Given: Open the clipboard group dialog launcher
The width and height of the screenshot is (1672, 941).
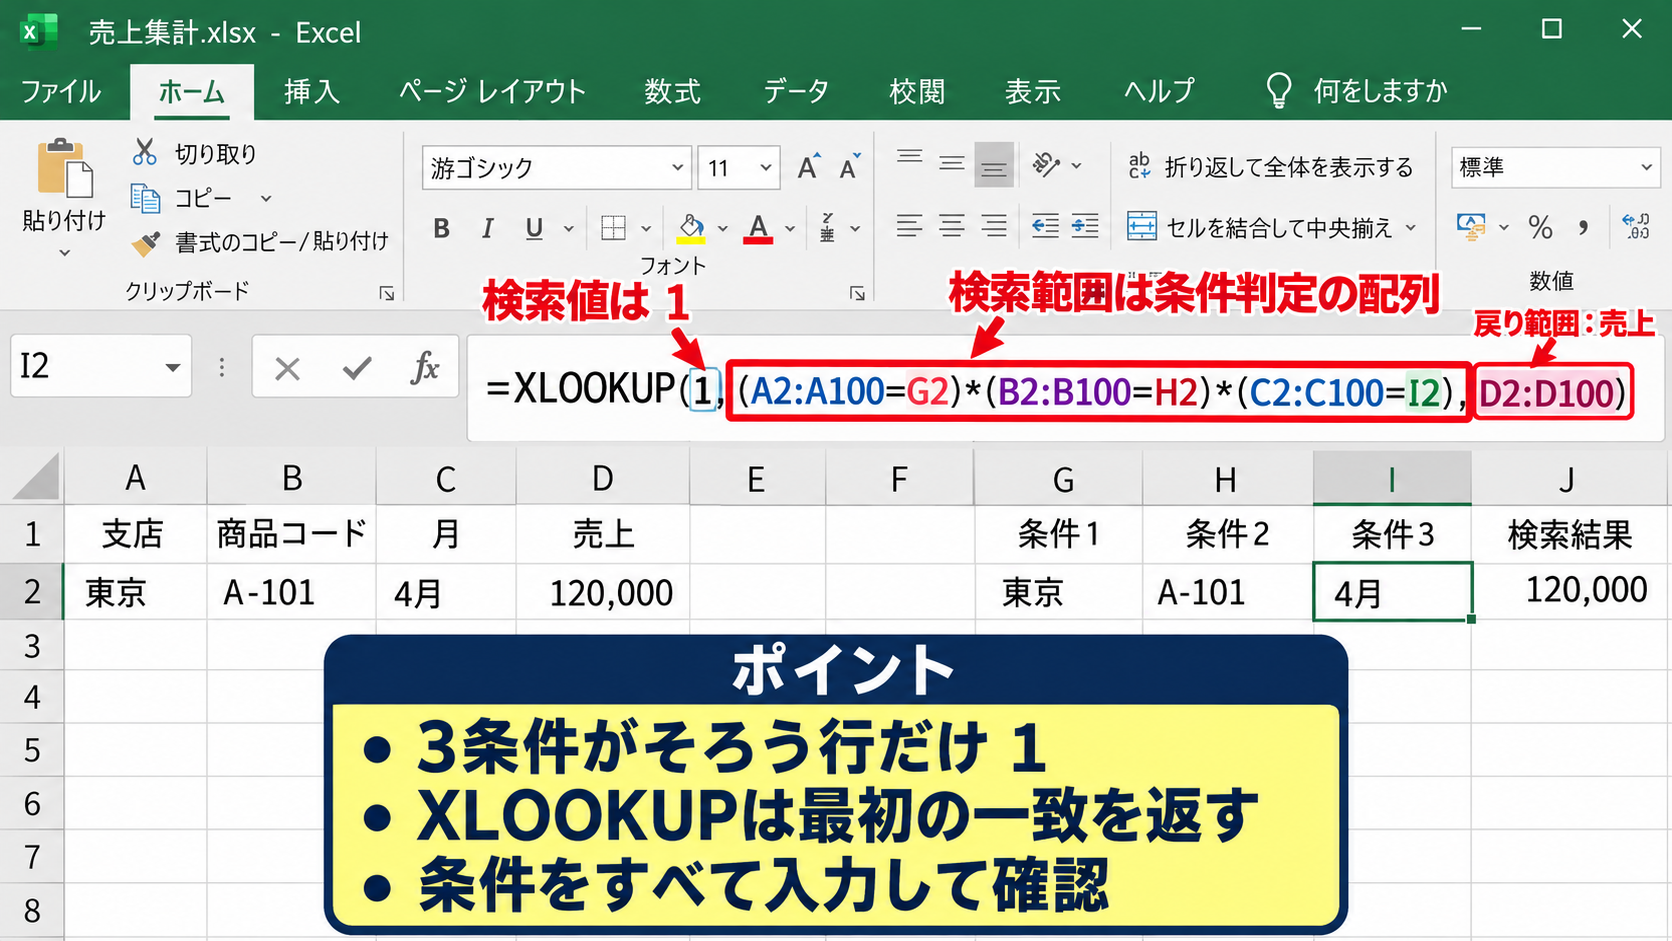Looking at the screenshot, I should tap(387, 293).
